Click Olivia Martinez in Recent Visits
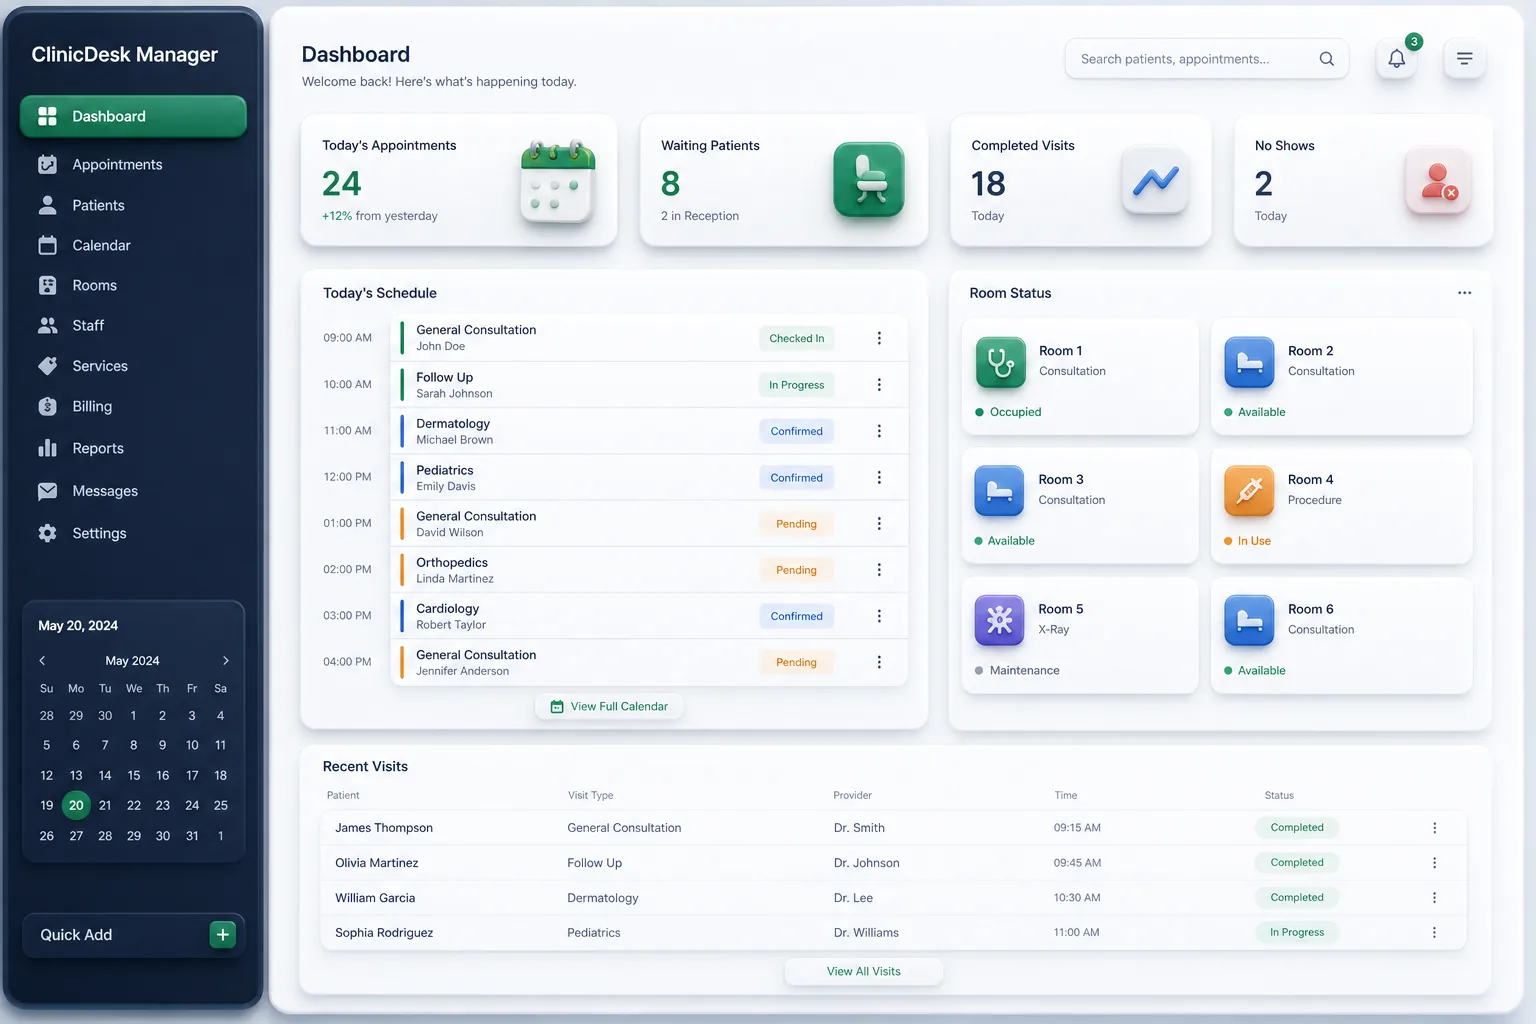Viewport: 1536px width, 1024px height. (377, 863)
